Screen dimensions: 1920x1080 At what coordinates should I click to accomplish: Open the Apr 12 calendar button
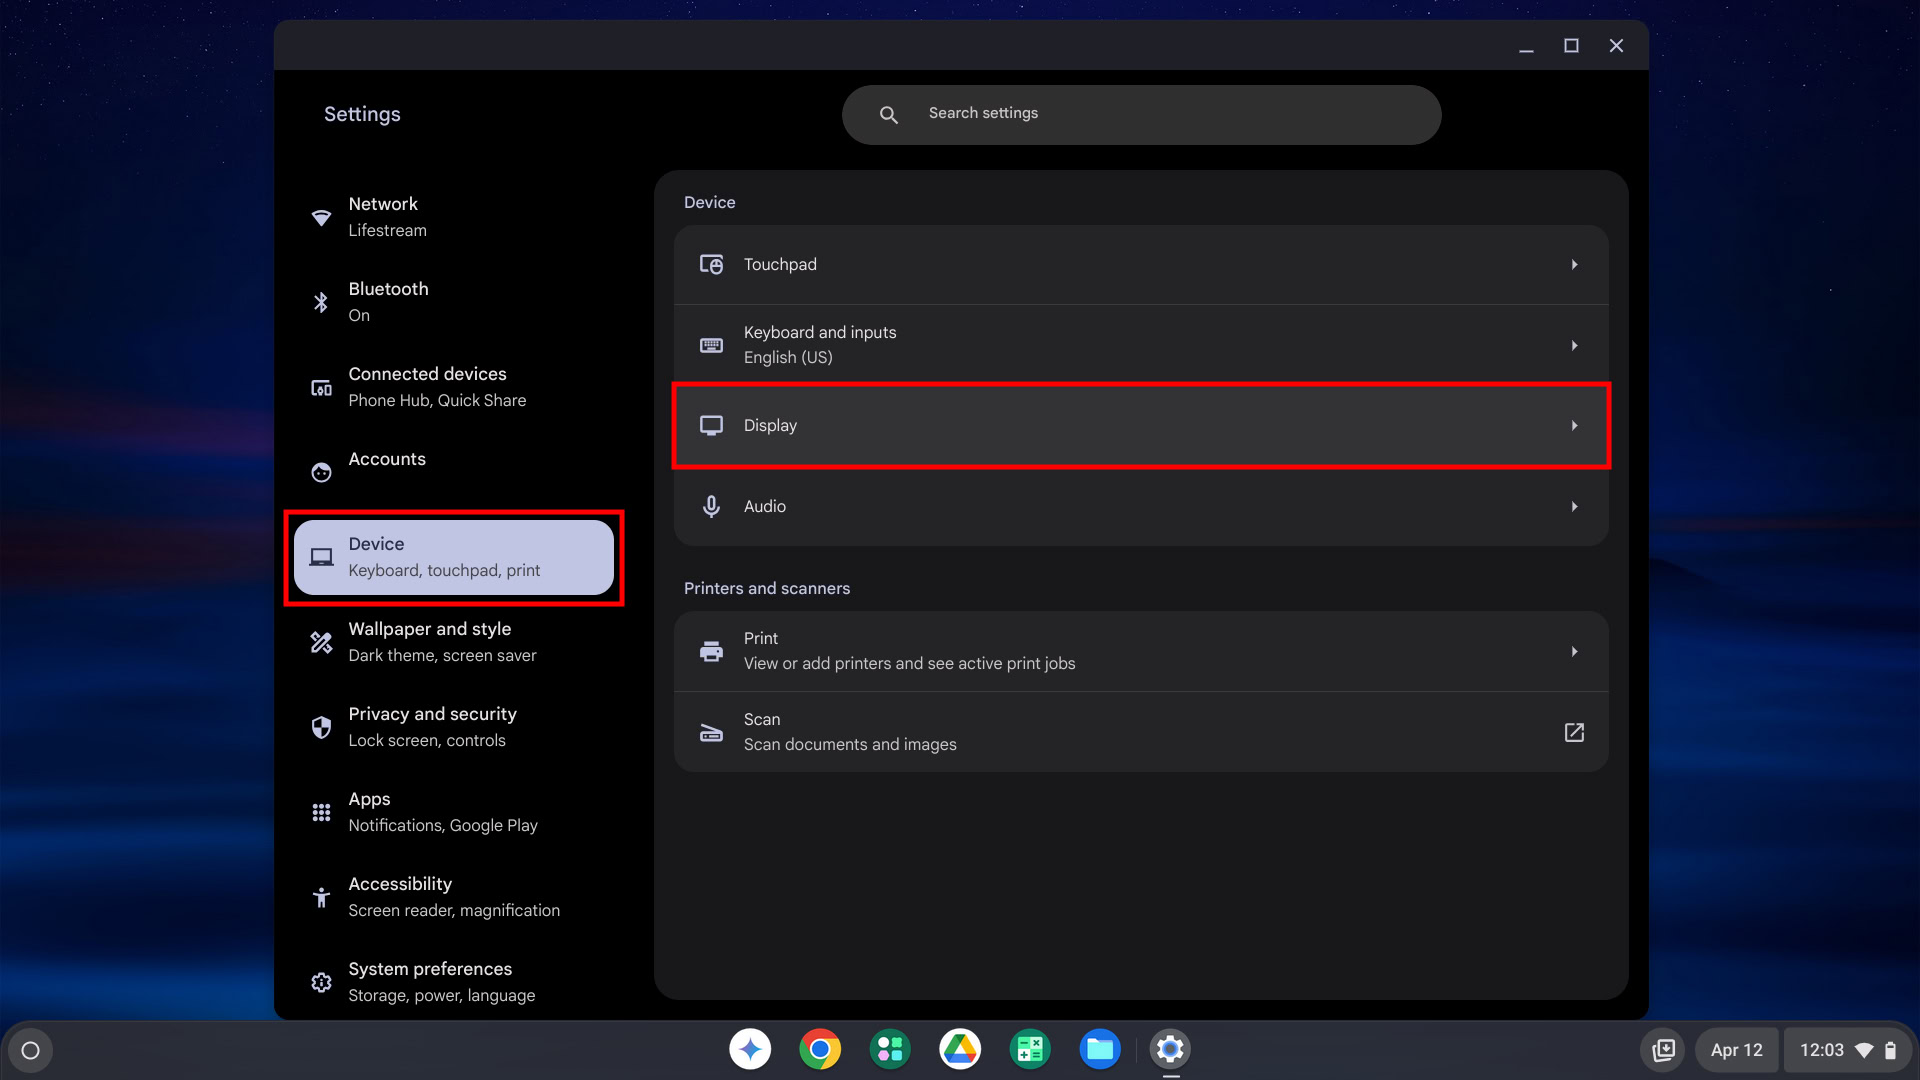(1736, 1050)
